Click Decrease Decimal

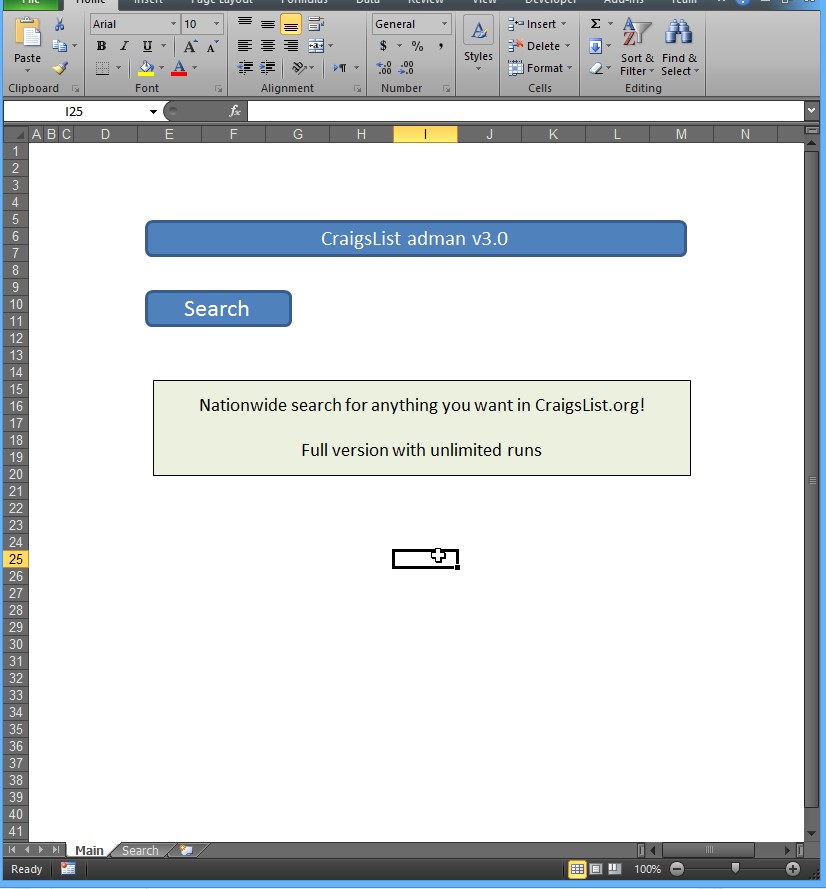coord(406,68)
